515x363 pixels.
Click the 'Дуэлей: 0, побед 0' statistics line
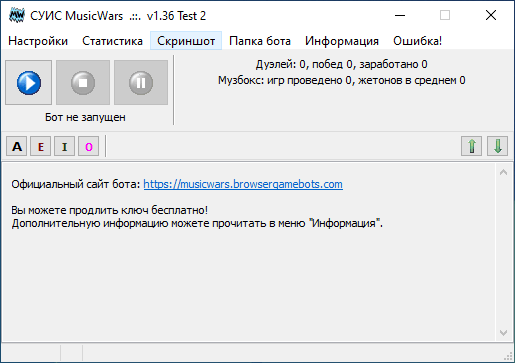coord(341,64)
